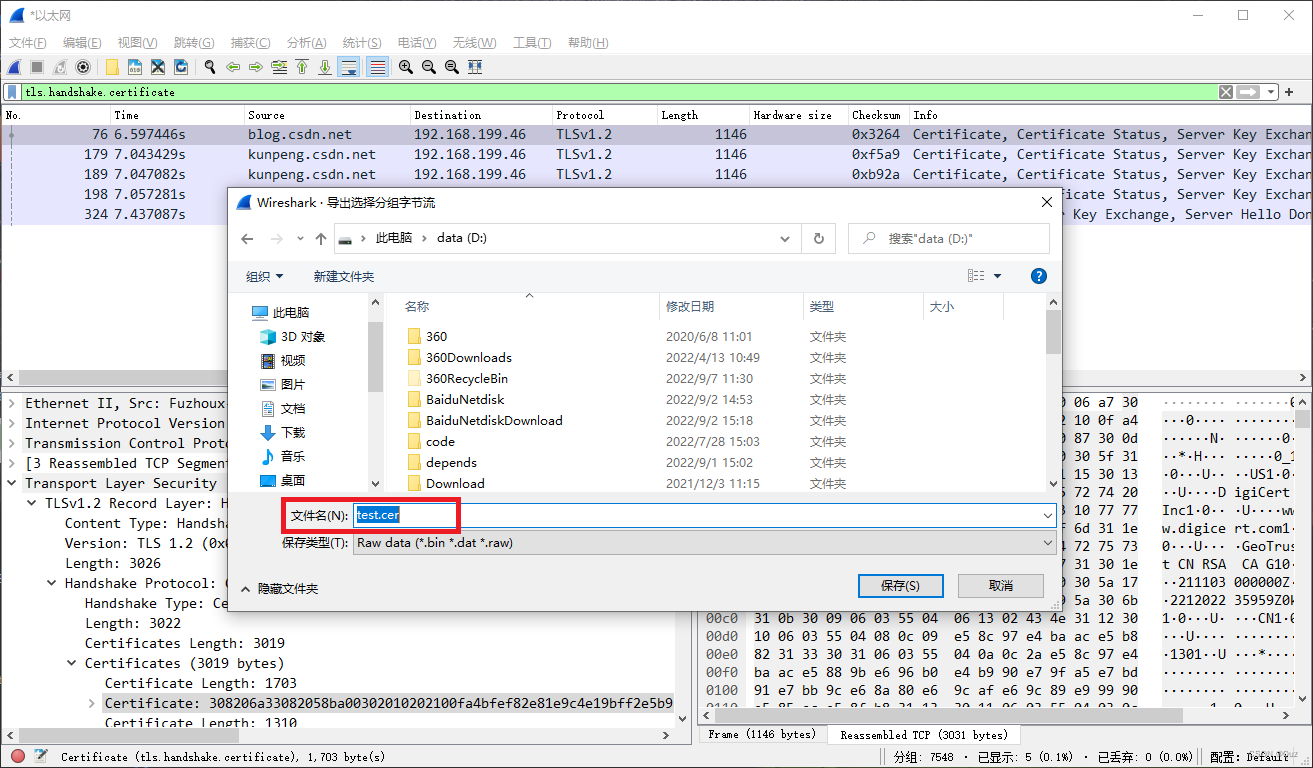Reload the capture file toolbar icon
The height and width of the screenshot is (768, 1313).
pos(181,67)
